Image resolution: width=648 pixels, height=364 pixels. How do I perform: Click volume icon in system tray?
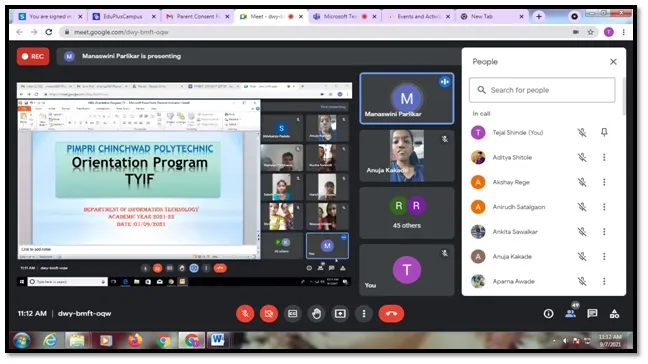tap(565, 341)
